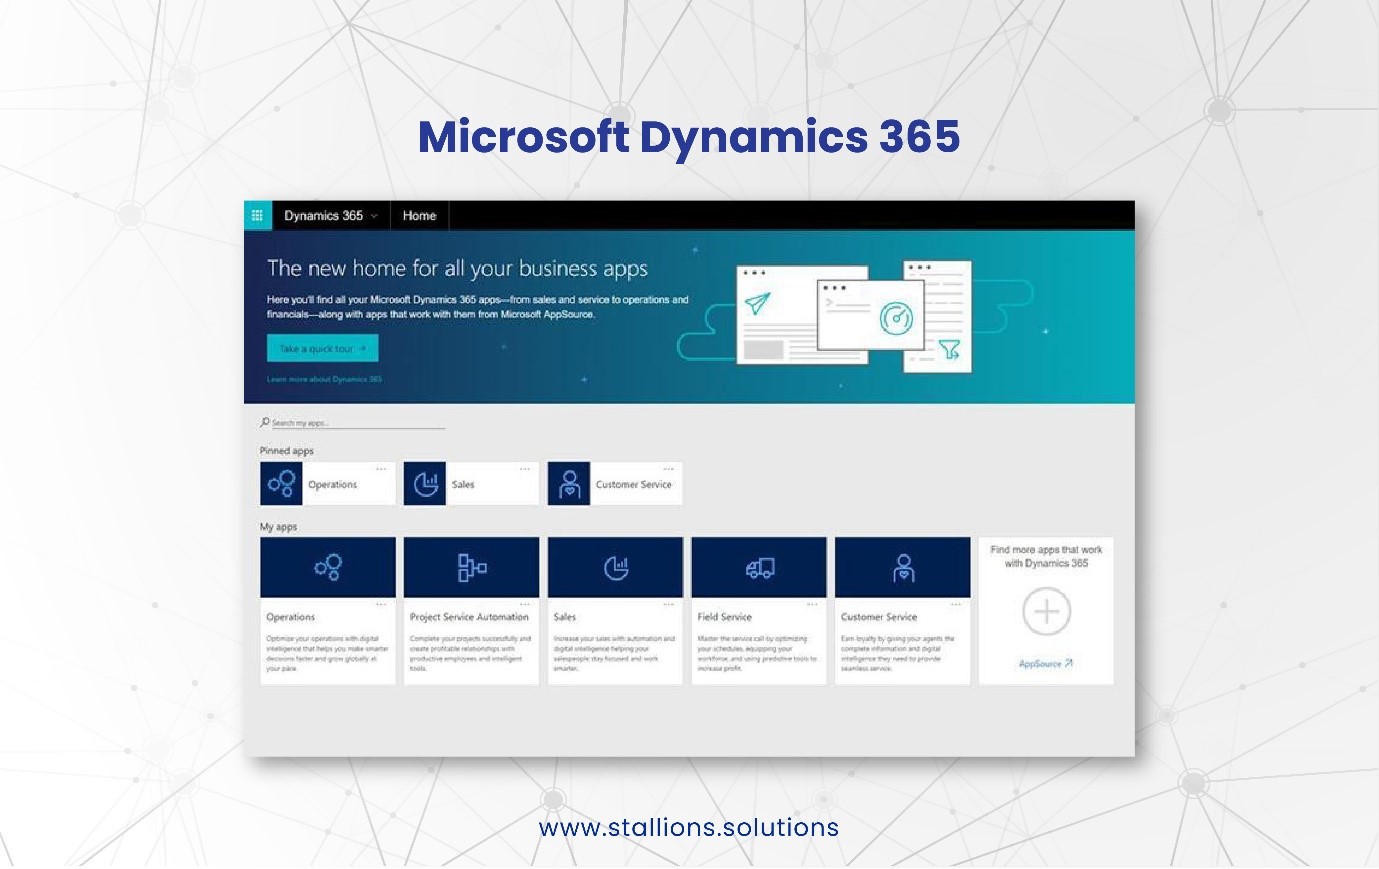Open ellipsis menu on My apps Operations card
This screenshot has height=869, width=1379.
point(381,605)
